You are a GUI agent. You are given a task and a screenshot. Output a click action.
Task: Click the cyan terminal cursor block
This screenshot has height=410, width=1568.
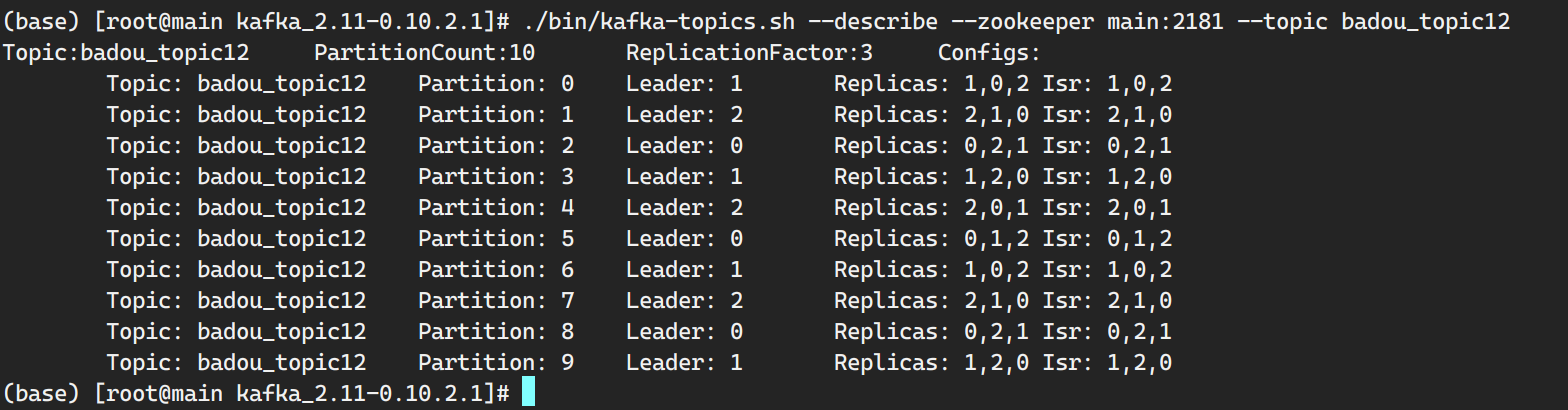click(x=528, y=392)
